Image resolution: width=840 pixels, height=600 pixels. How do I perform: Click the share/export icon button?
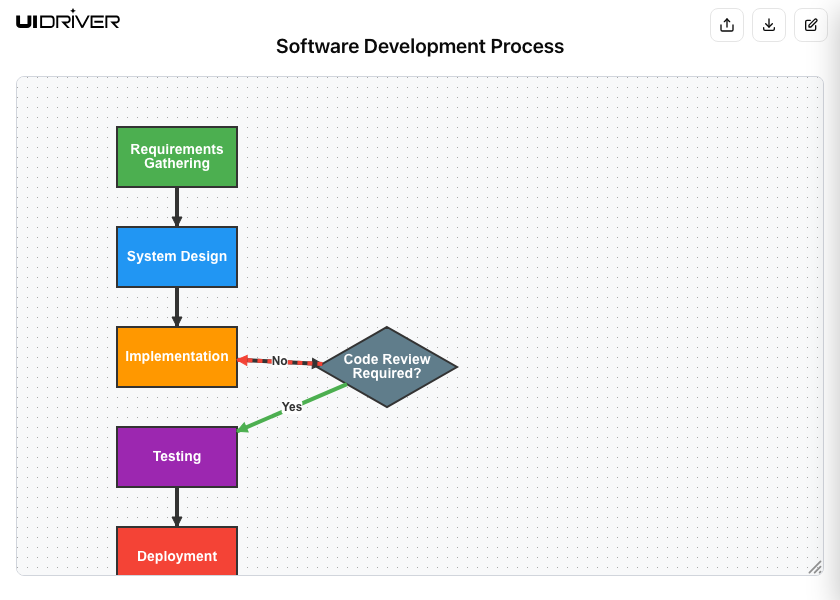point(727,25)
